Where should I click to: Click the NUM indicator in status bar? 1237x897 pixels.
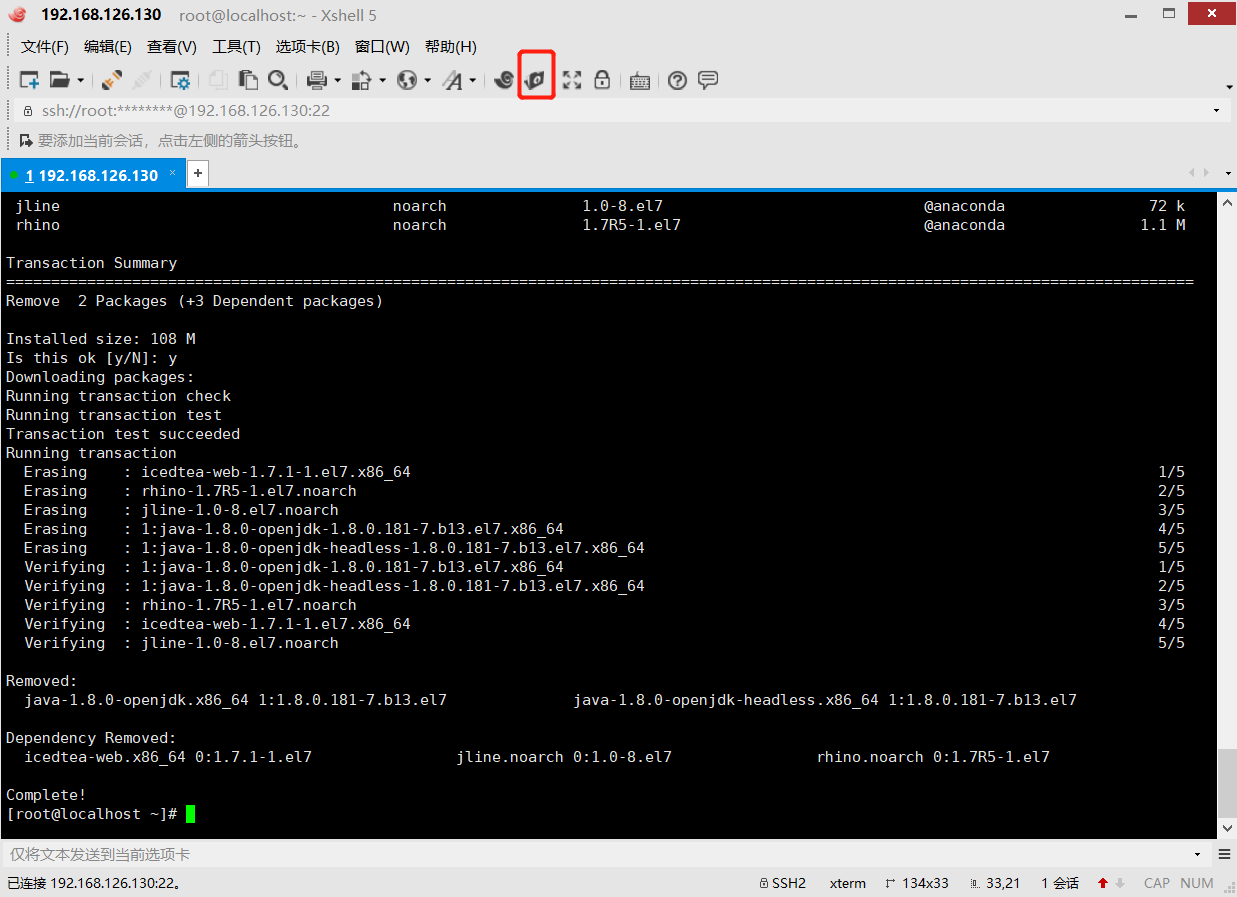click(1197, 883)
